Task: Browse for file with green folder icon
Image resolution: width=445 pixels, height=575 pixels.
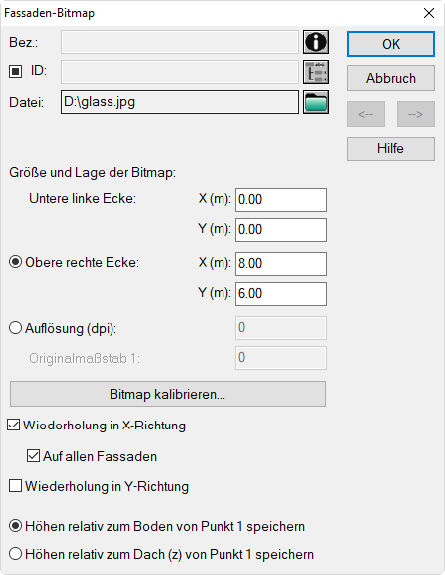Action: click(316, 102)
